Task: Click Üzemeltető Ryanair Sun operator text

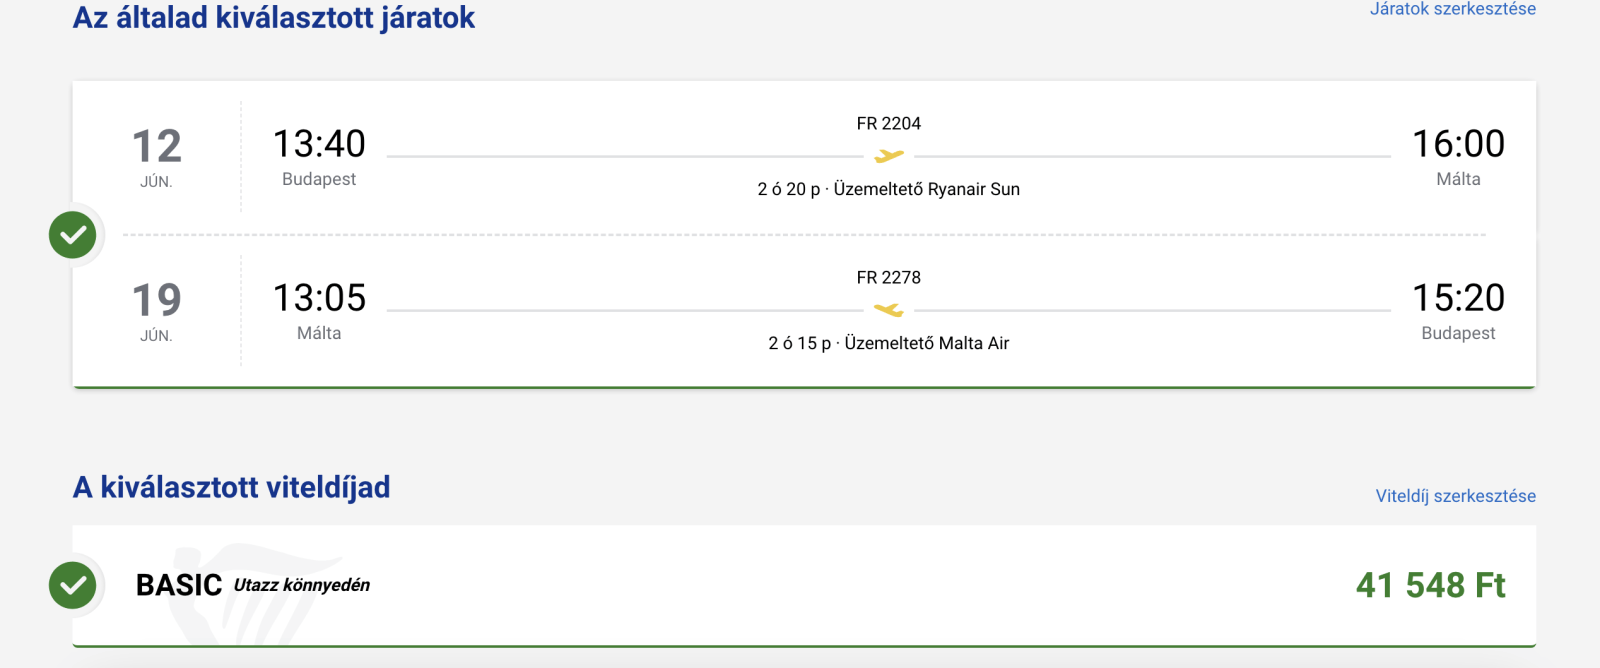Action: (926, 189)
